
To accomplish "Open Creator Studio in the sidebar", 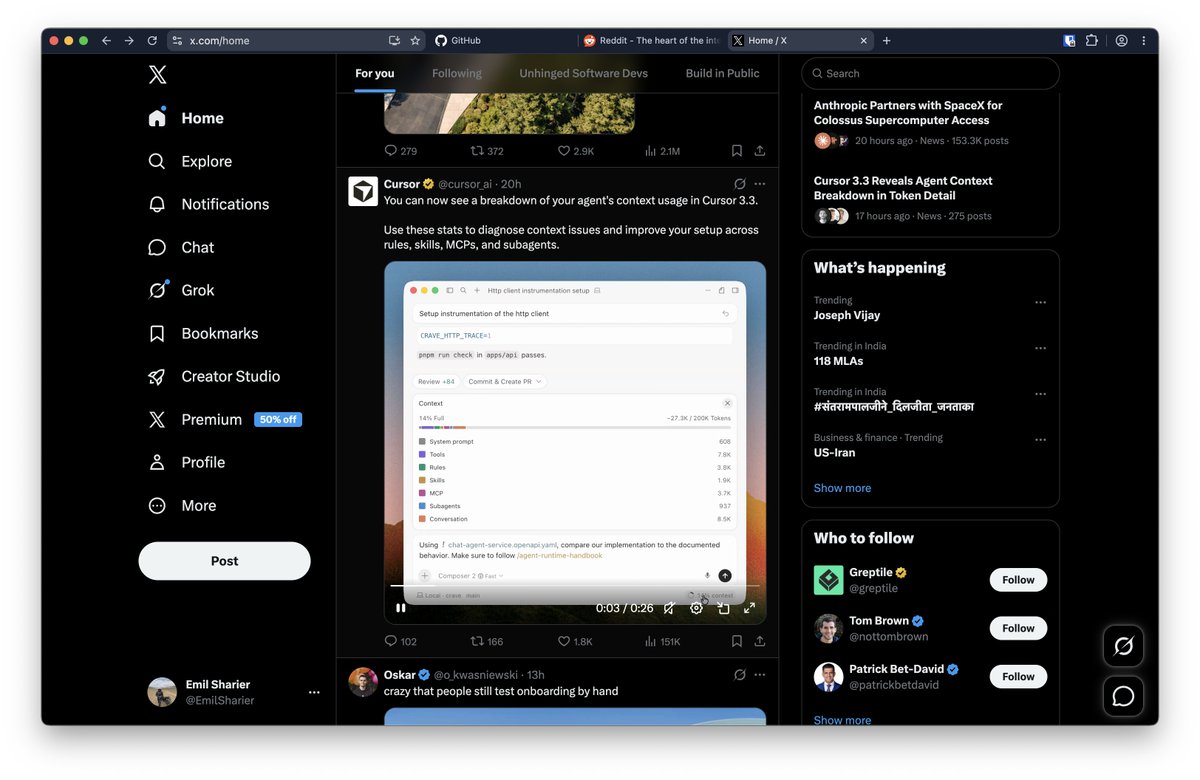I will 214,376.
